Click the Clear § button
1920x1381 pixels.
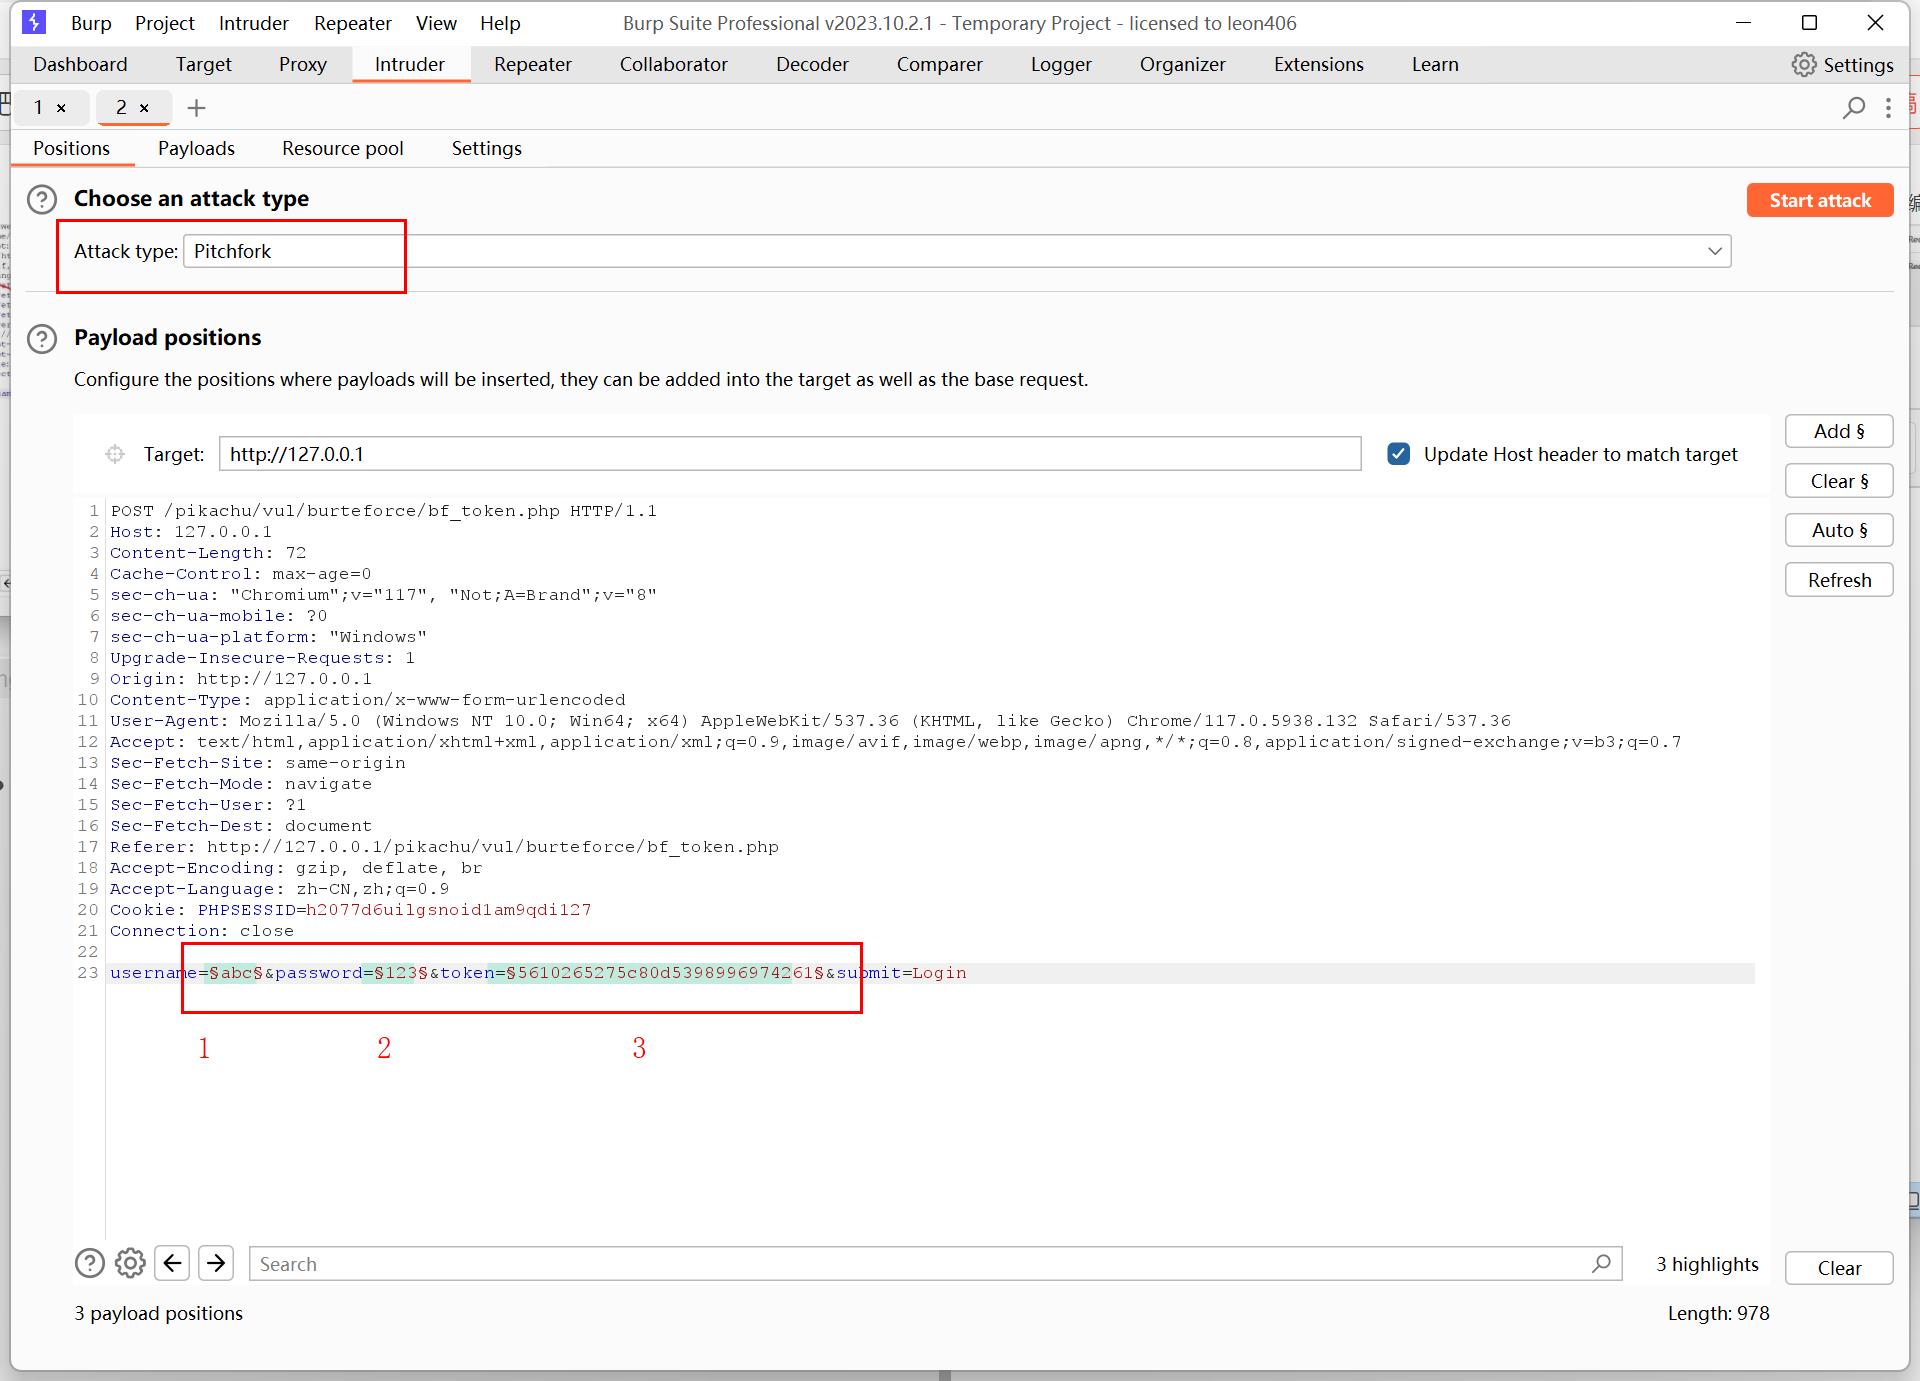(x=1839, y=481)
